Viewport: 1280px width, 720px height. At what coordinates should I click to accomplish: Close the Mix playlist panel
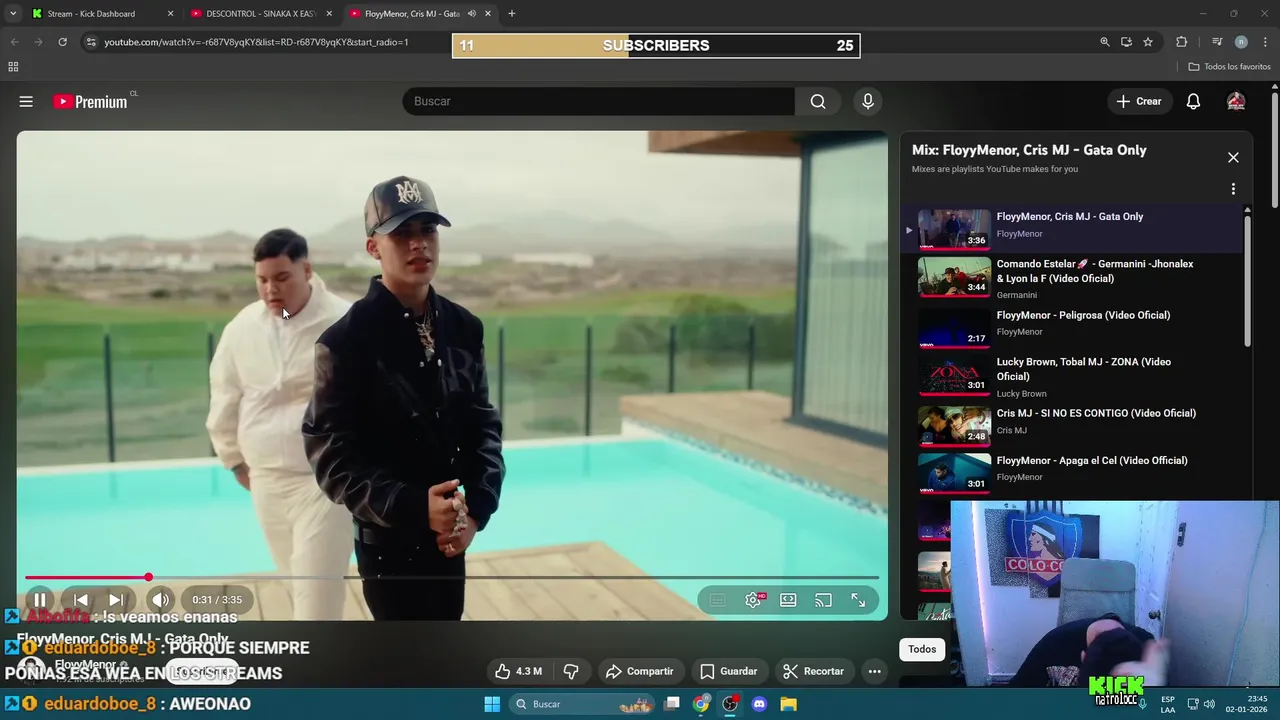coord(1233,157)
